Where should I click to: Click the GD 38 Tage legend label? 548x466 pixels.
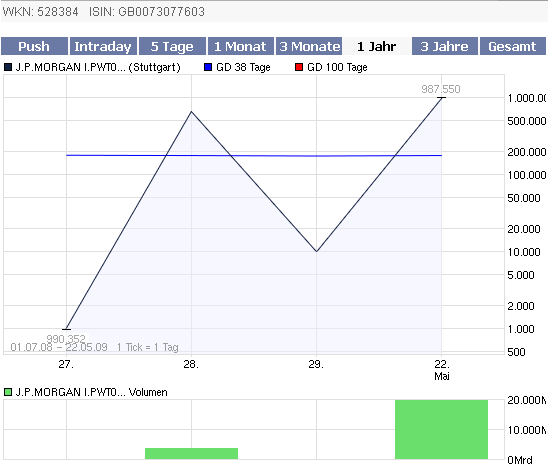[243, 67]
